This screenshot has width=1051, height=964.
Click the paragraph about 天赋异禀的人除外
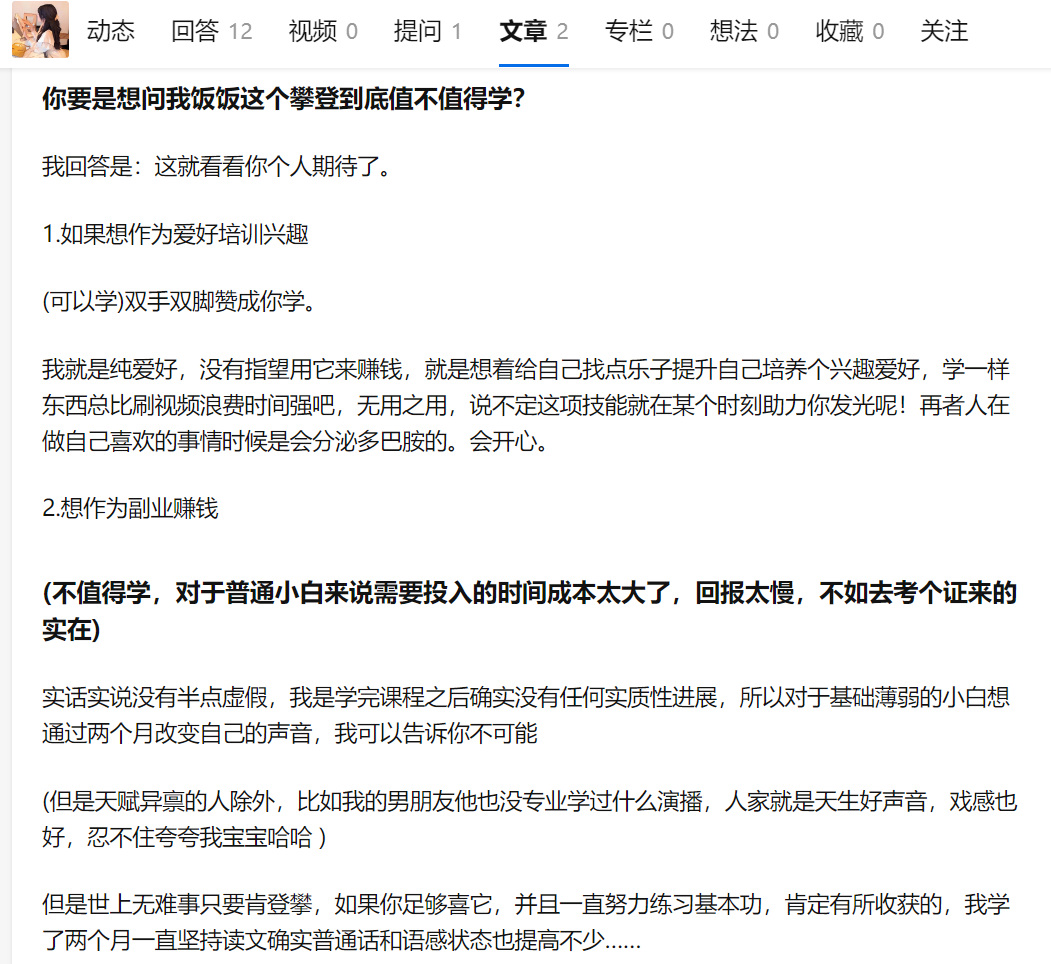point(530,819)
